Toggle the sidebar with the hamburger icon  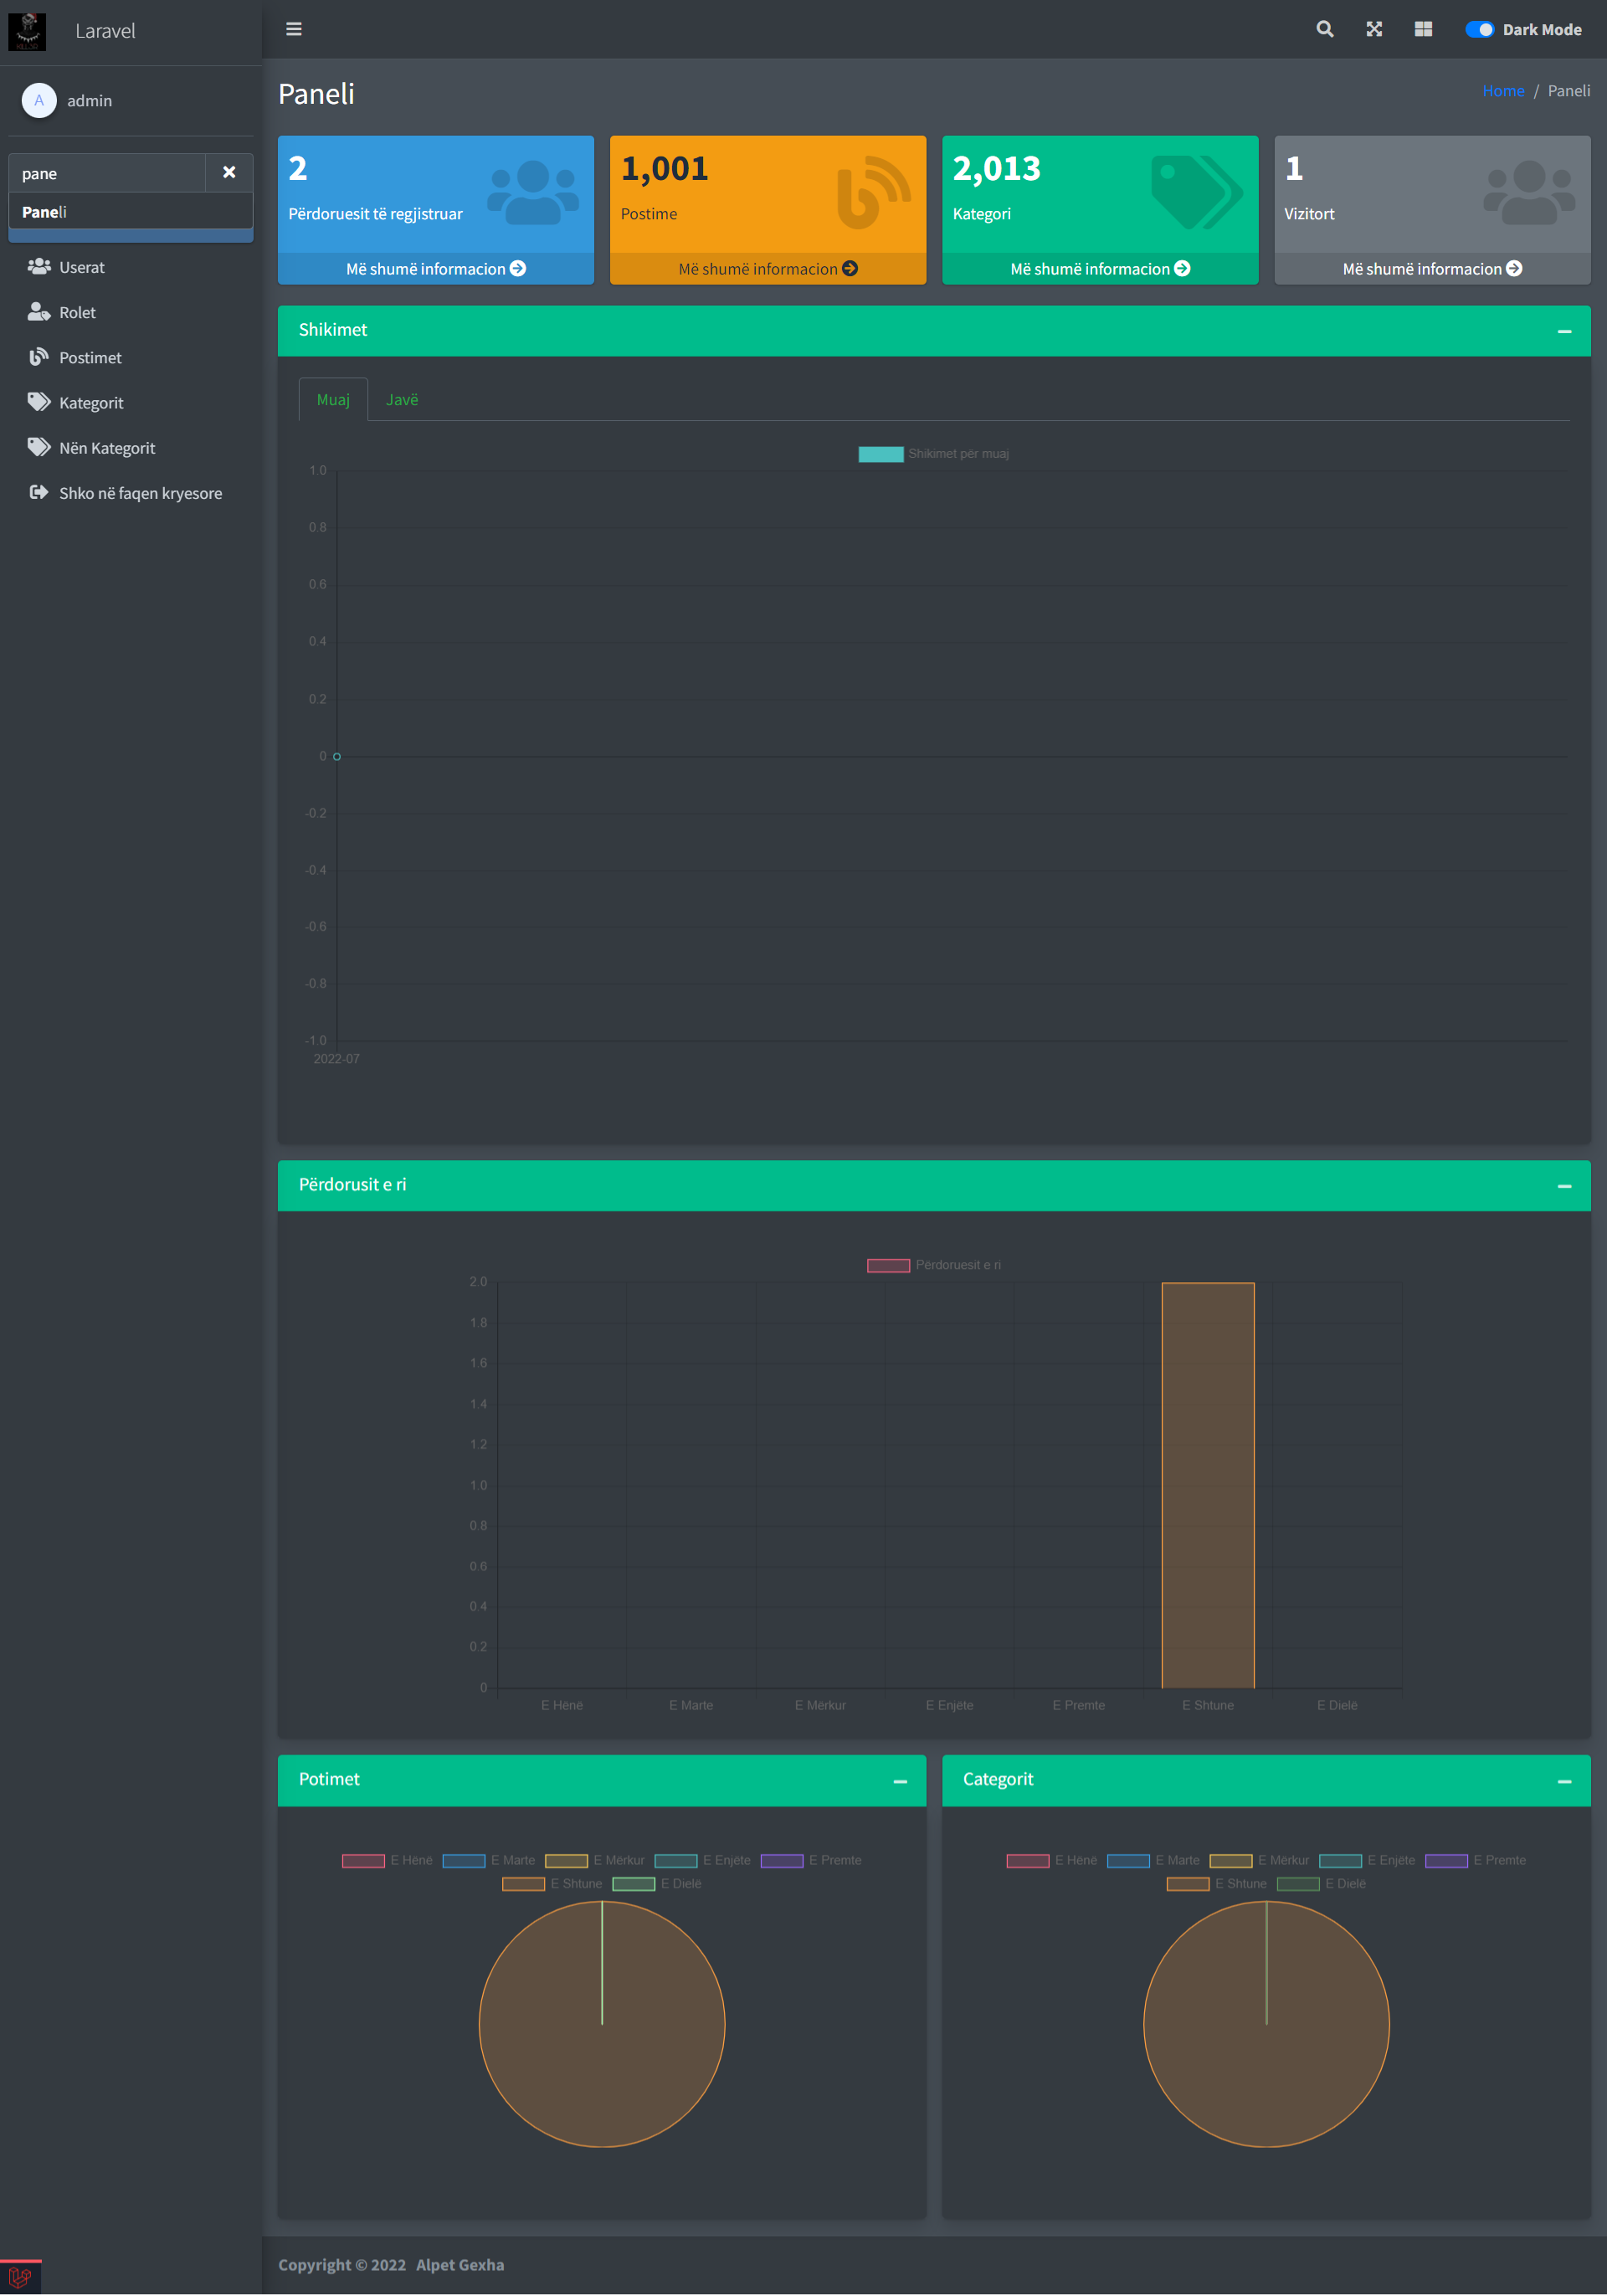[x=293, y=29]
